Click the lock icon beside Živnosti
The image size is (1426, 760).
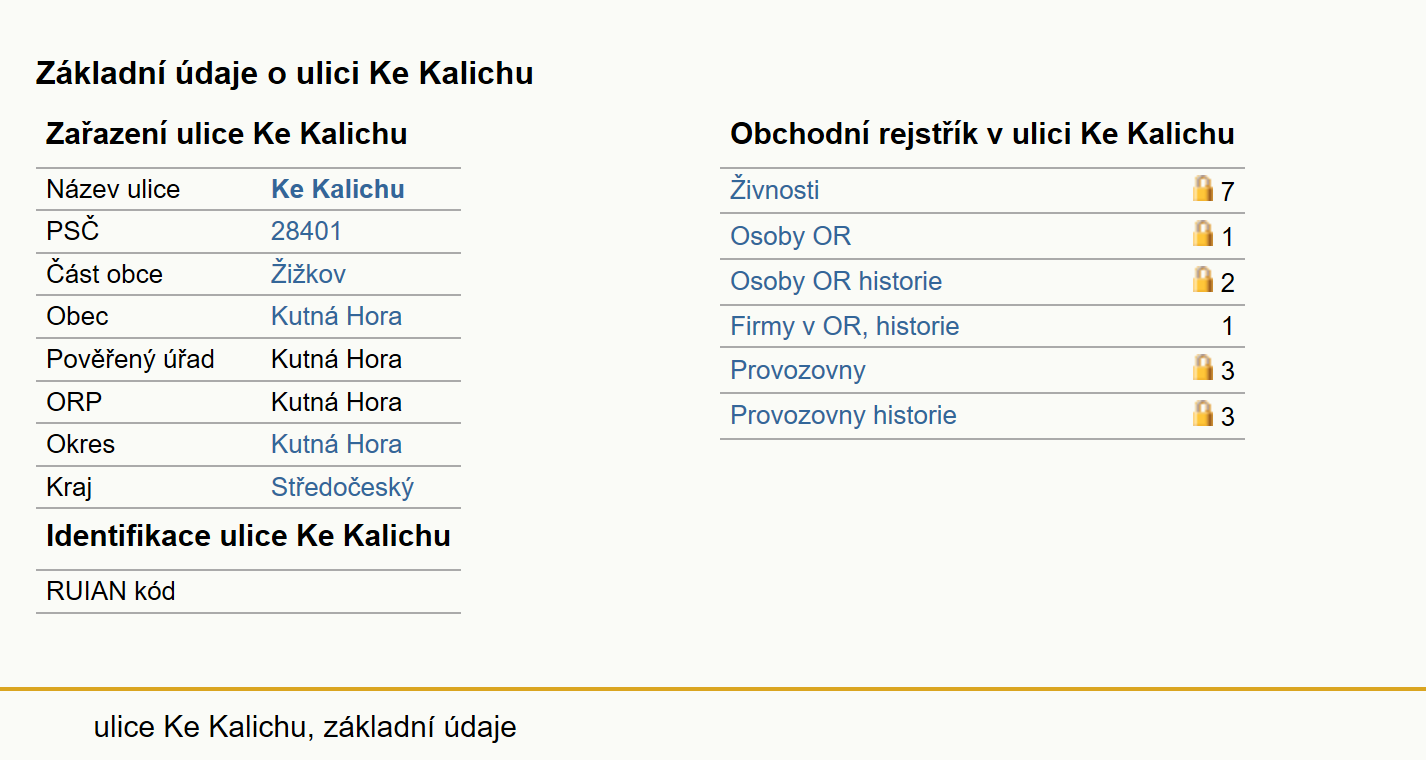[x=1203, y=188]
